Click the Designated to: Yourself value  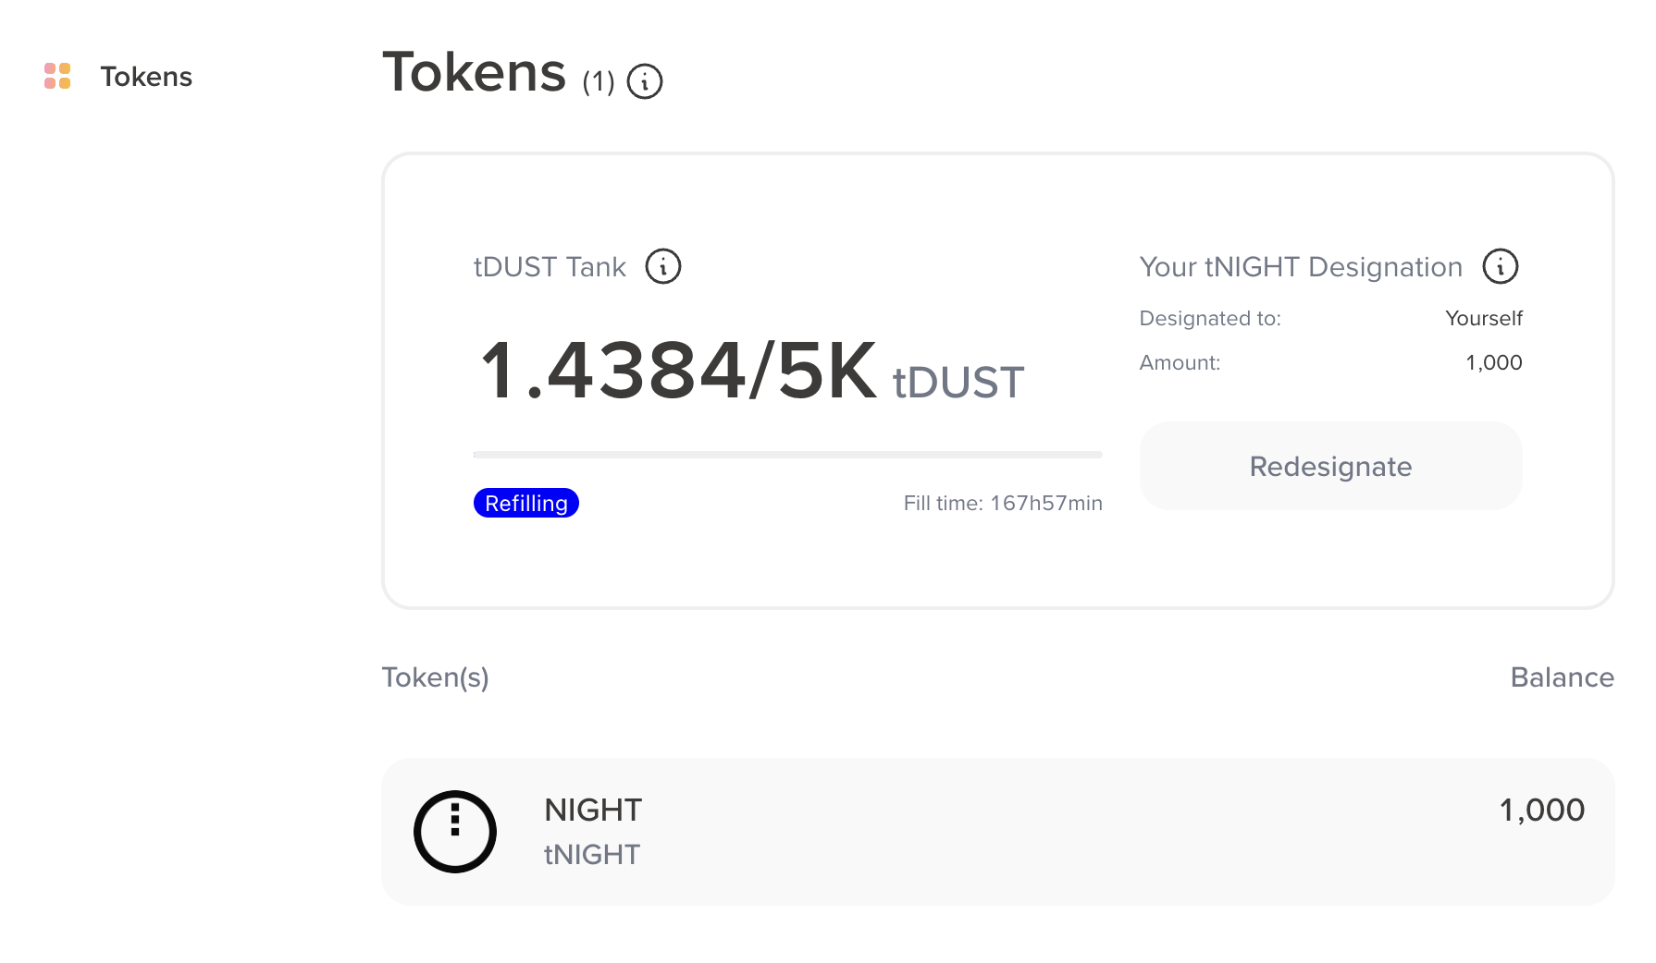click(x=1484, y=318)
